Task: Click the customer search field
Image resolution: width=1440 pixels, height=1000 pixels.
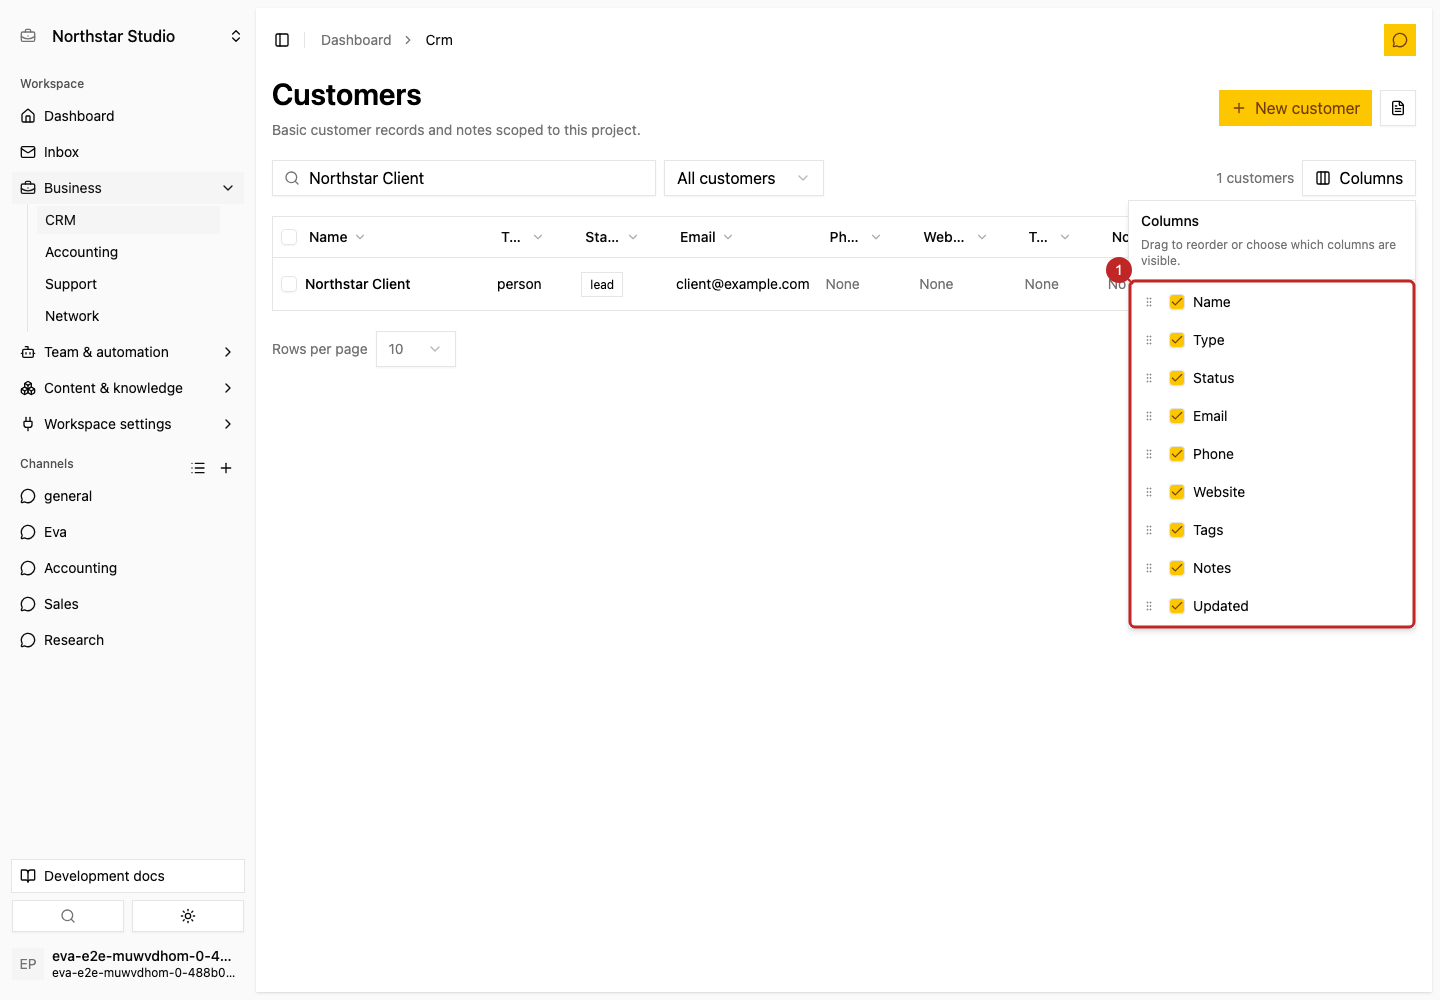Action: [x=464, y=178]
